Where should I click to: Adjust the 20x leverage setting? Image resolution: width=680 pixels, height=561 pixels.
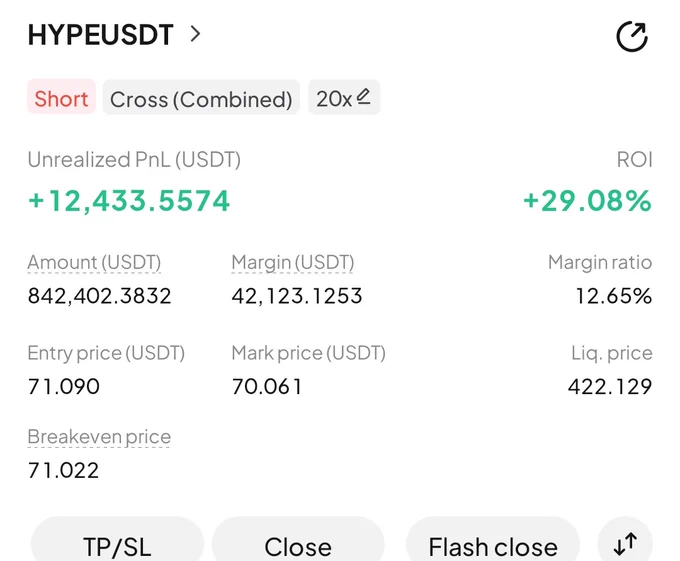click(x=344, y=97)
